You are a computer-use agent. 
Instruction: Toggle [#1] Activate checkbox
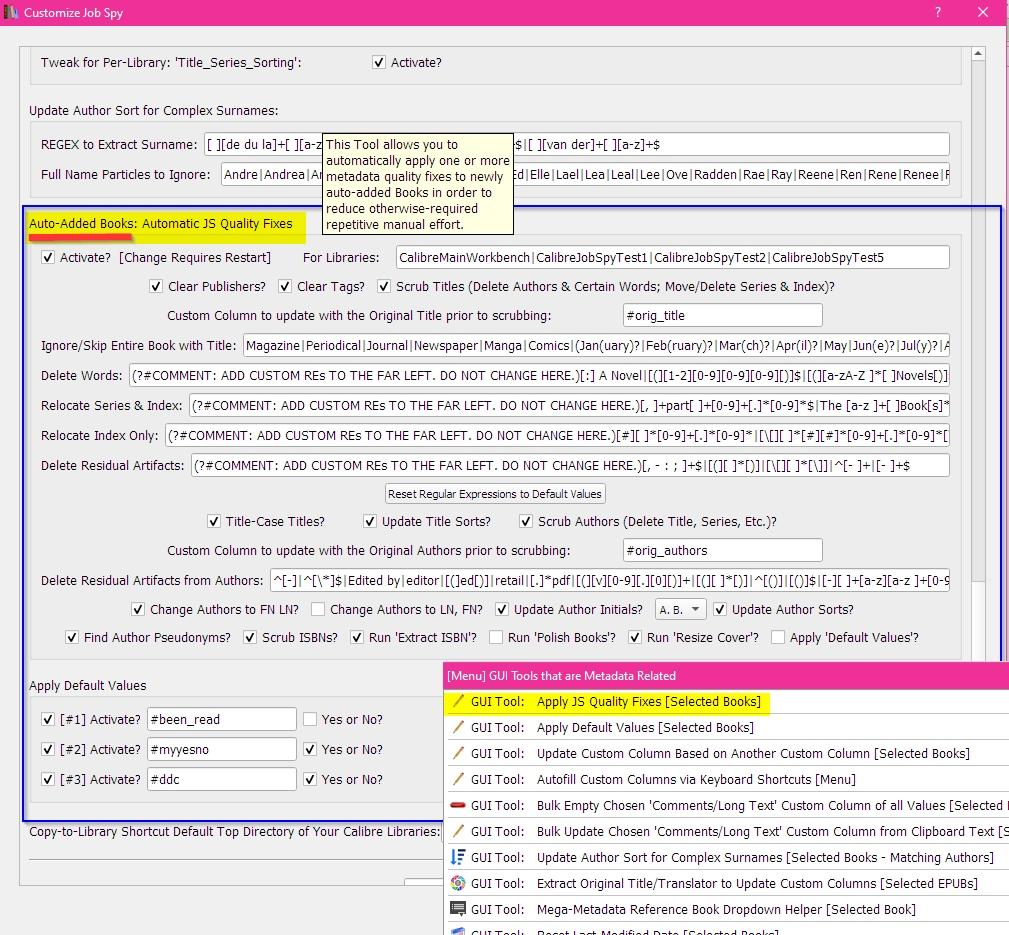pyautogui.click(x=48, y=719)
